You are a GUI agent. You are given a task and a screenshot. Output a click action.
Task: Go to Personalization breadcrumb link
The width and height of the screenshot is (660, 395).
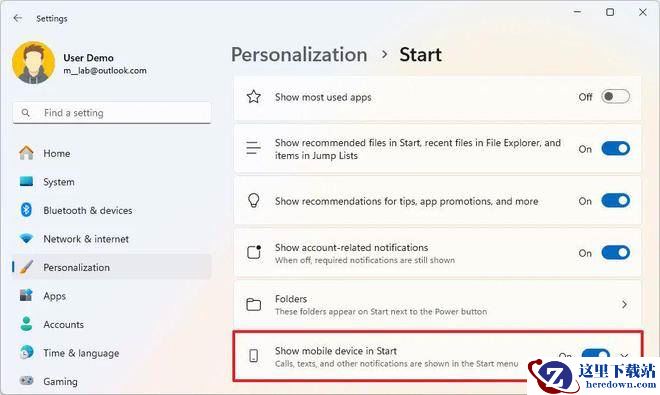pyautogui.click(x=299, y=55)
